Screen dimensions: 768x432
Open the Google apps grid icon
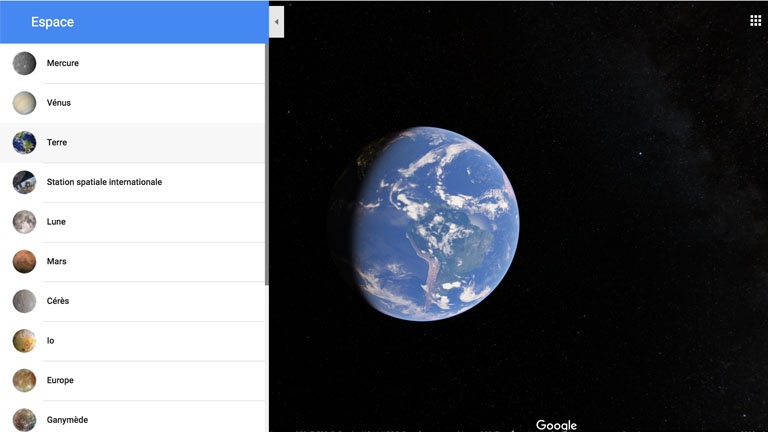[x=755, y=21]
